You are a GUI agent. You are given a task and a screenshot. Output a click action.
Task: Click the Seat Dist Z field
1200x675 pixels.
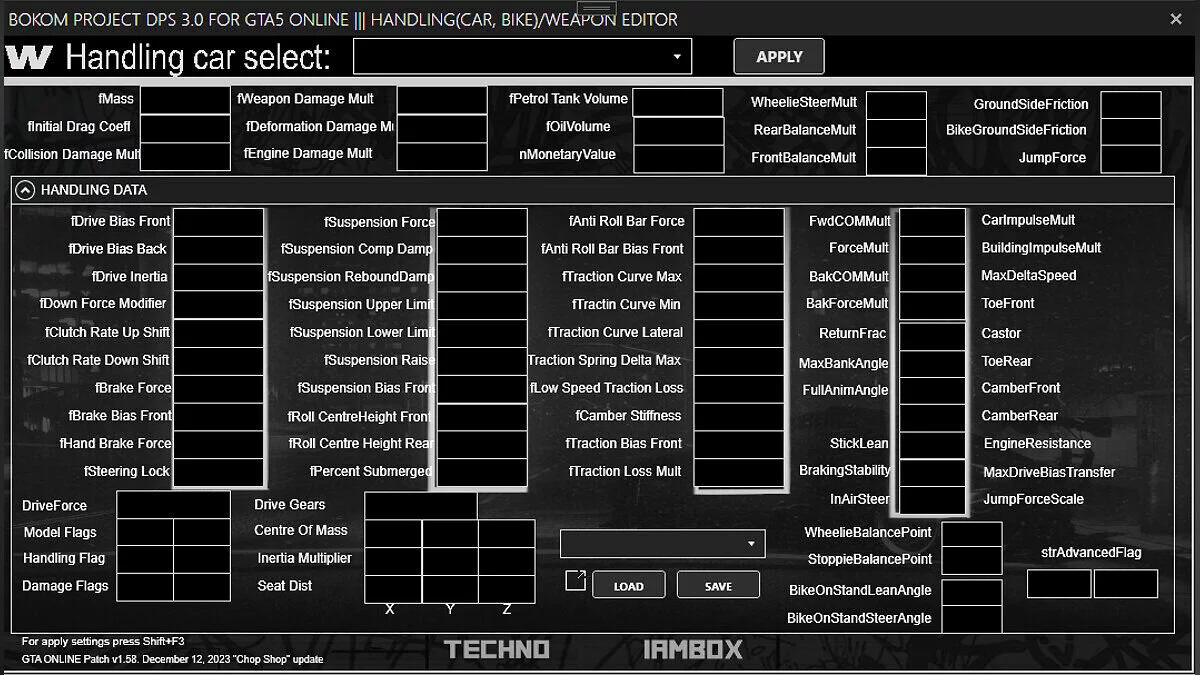pyautogui.click(x=507, y=589)
